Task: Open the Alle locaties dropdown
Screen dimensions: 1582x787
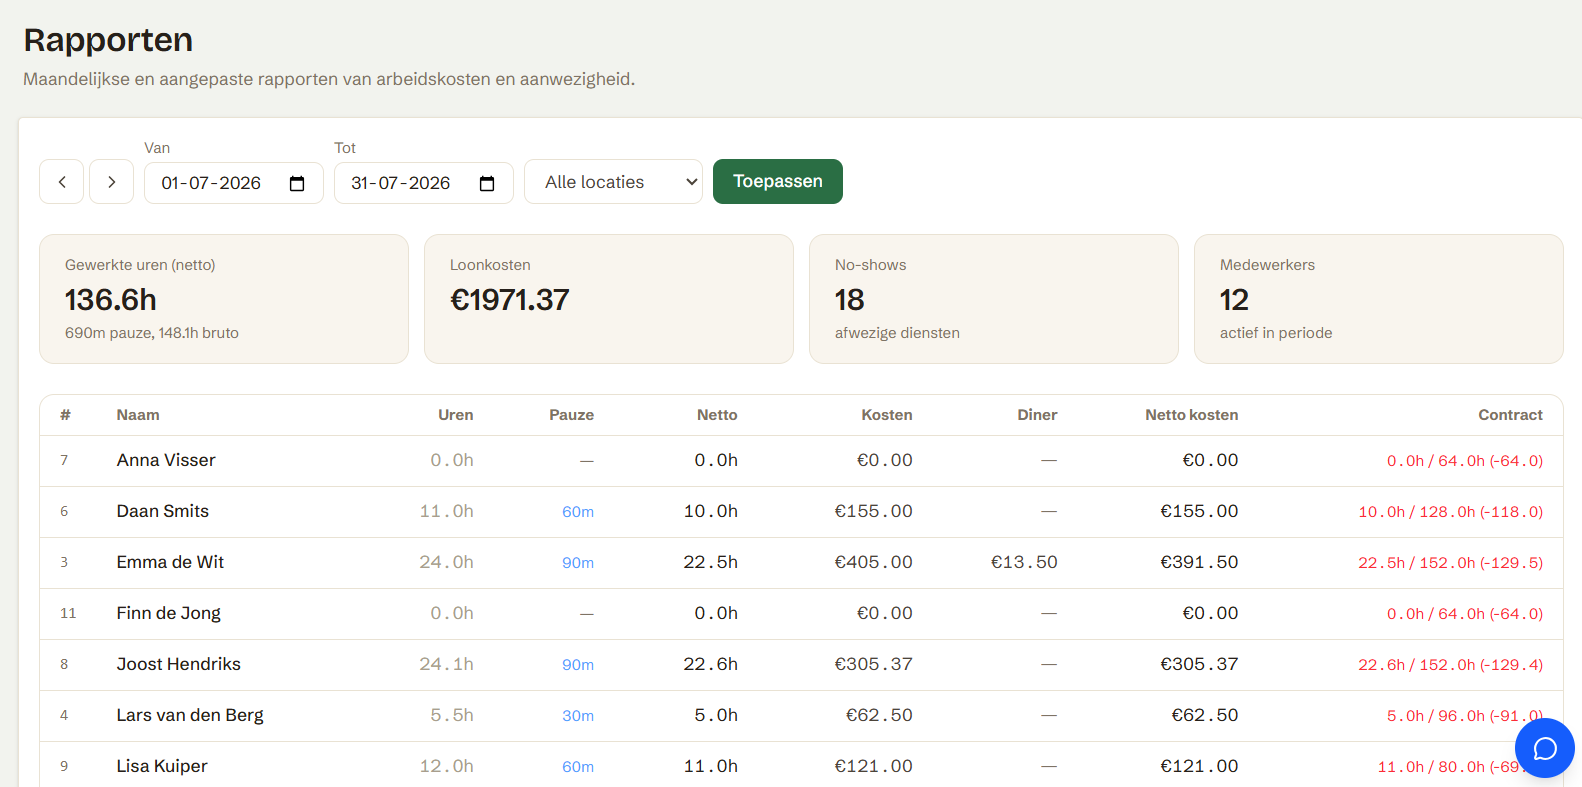Action: coord(613,182)
